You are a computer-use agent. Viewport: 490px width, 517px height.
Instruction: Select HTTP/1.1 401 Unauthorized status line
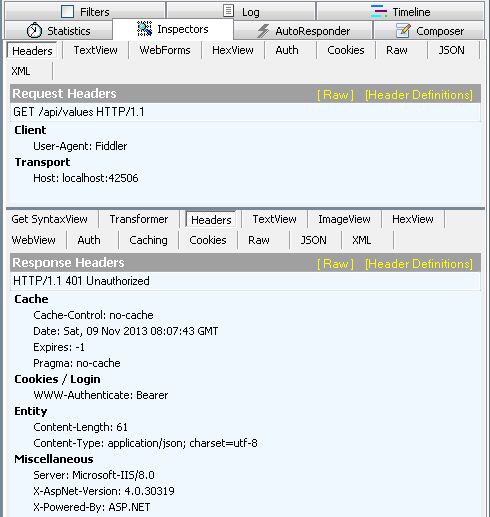click(245, 281)
